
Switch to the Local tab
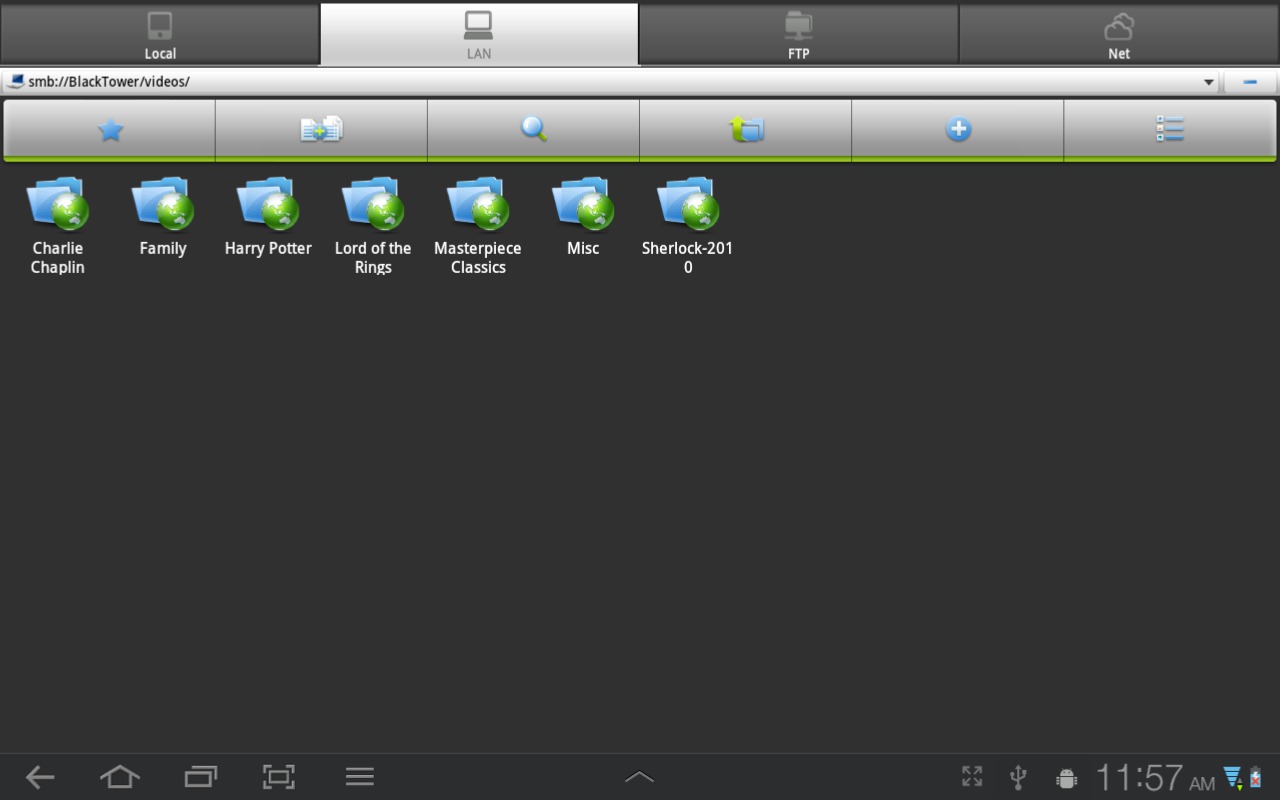tap(160, 34)
